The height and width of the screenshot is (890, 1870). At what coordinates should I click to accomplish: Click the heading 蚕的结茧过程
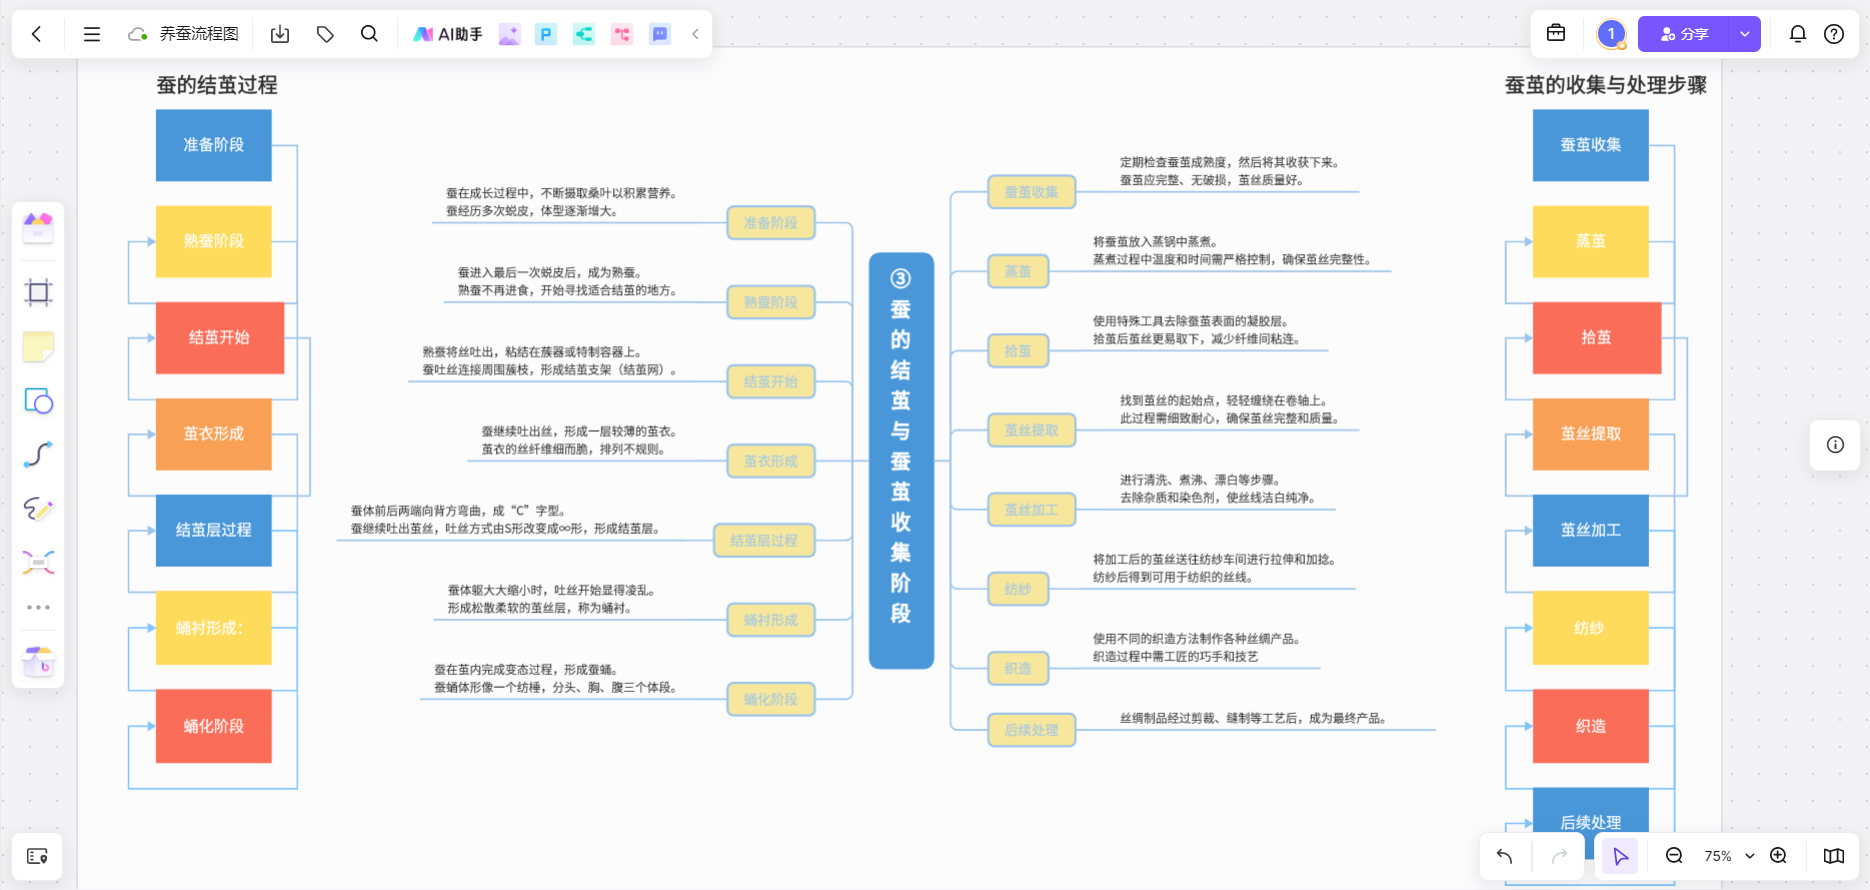217,85
